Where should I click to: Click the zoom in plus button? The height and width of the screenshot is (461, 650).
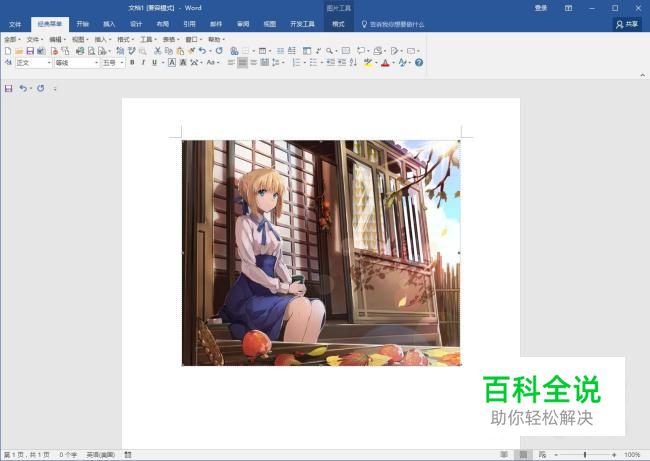point(614,455)
